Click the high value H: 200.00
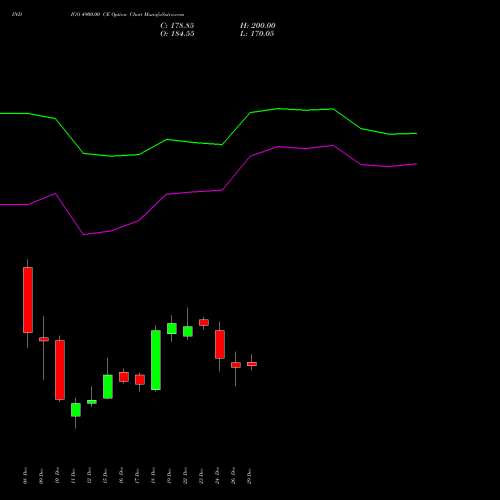Viewport: 500px width, 500px height. click(257, 26)
